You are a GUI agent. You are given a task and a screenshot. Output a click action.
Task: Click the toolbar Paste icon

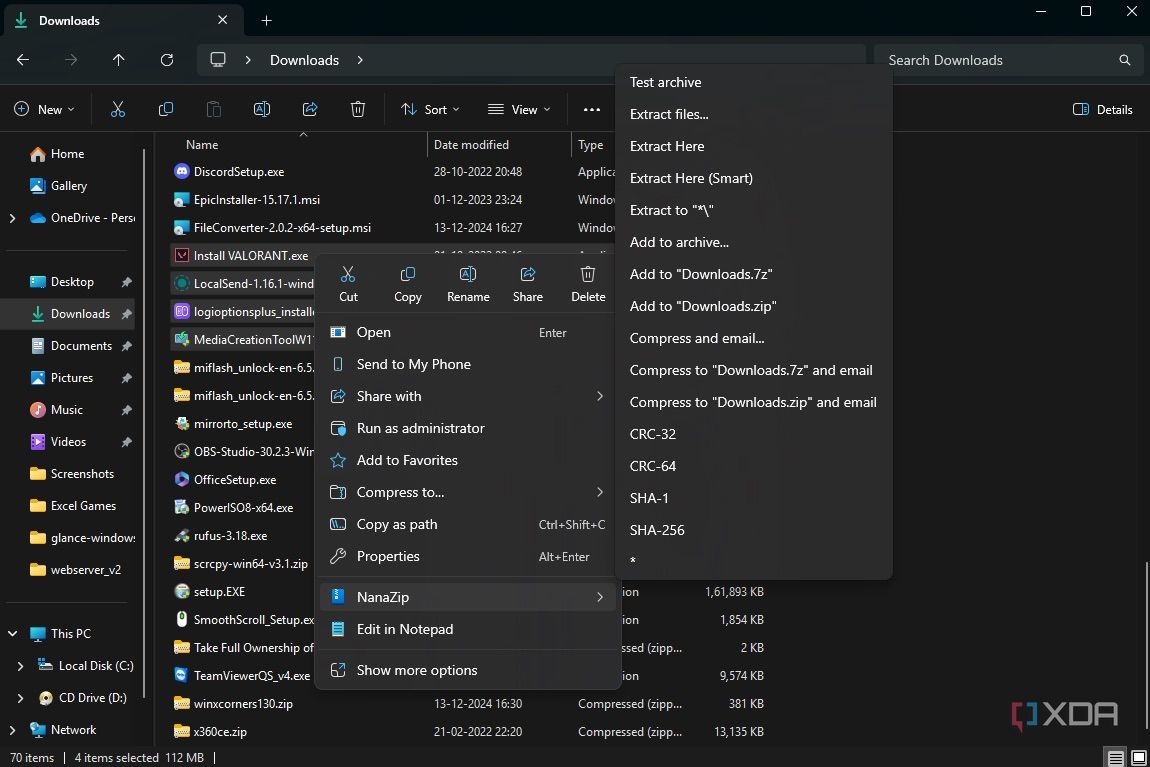[213, 109]
